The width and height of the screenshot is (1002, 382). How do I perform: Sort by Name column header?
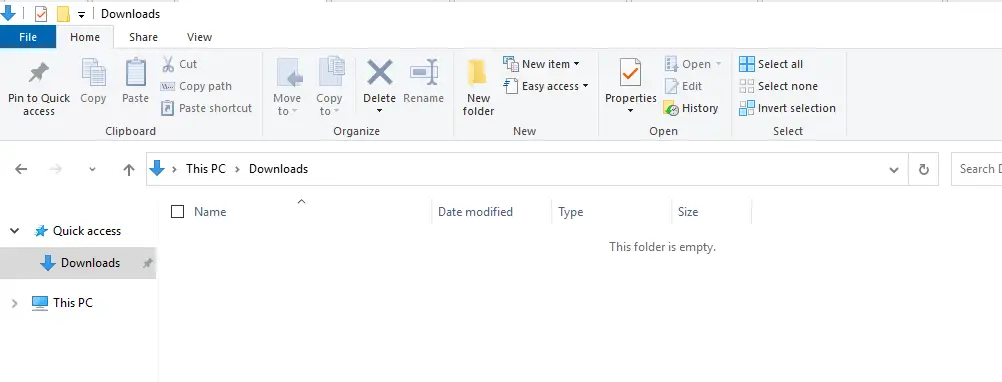coord(210,211)
